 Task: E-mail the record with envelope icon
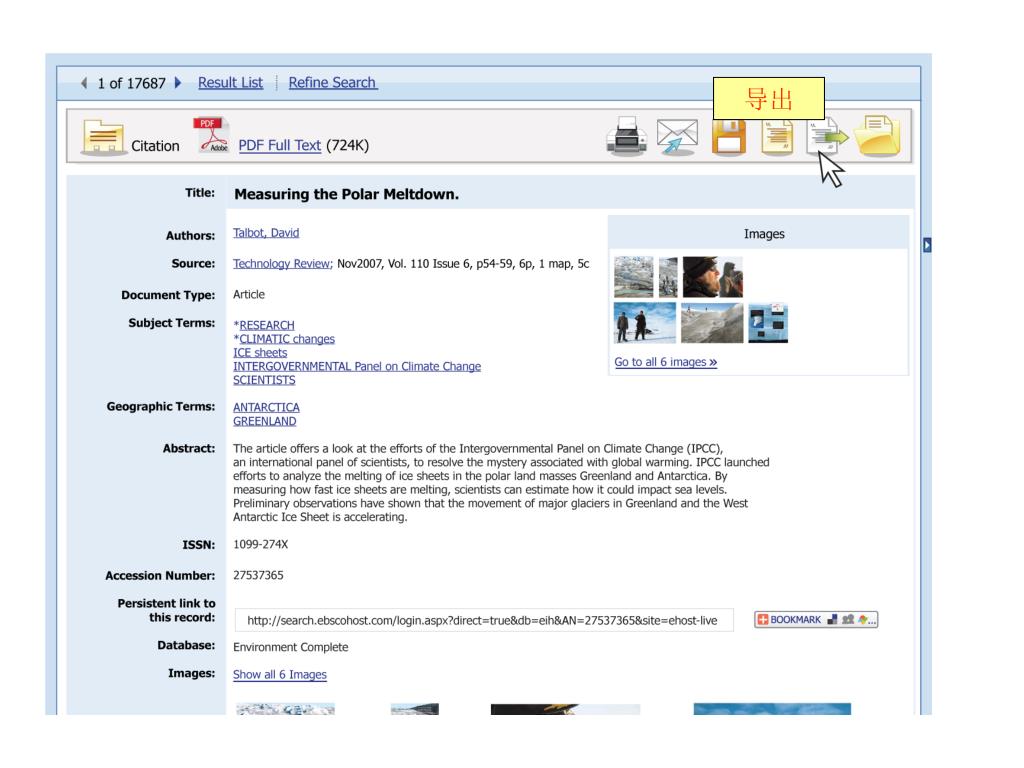click(677, 136)
